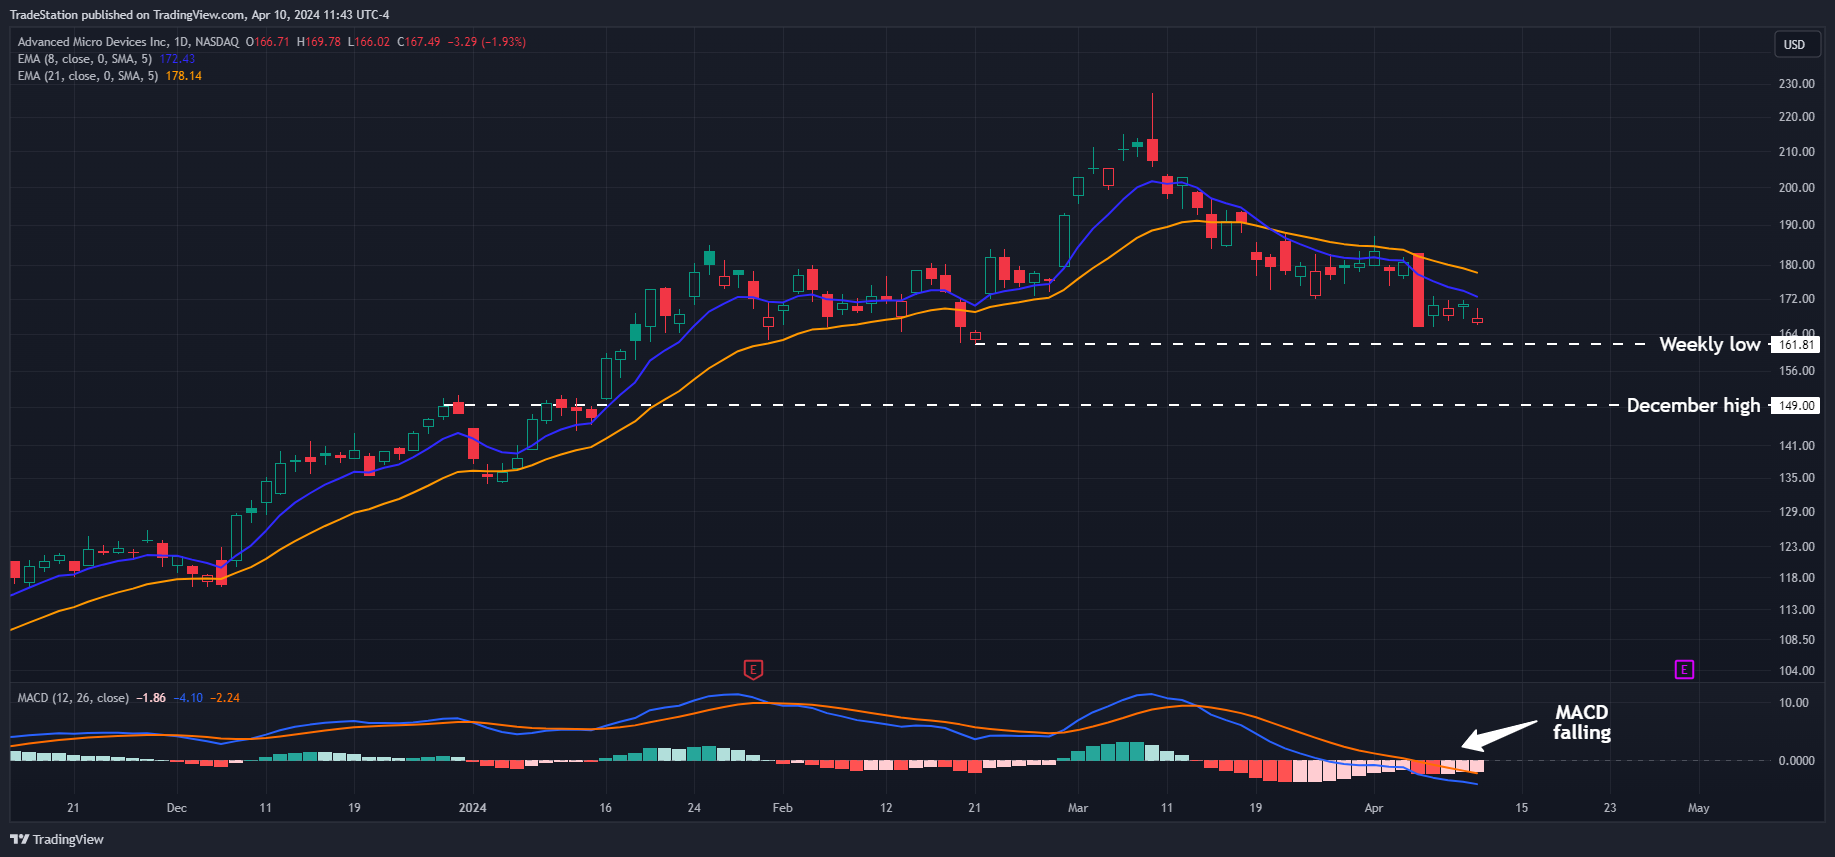Image resolution: width=1835 pixels, height=857 pixels.
Task: Click the 149.00 price level tag
Action: click(1796, 406)
